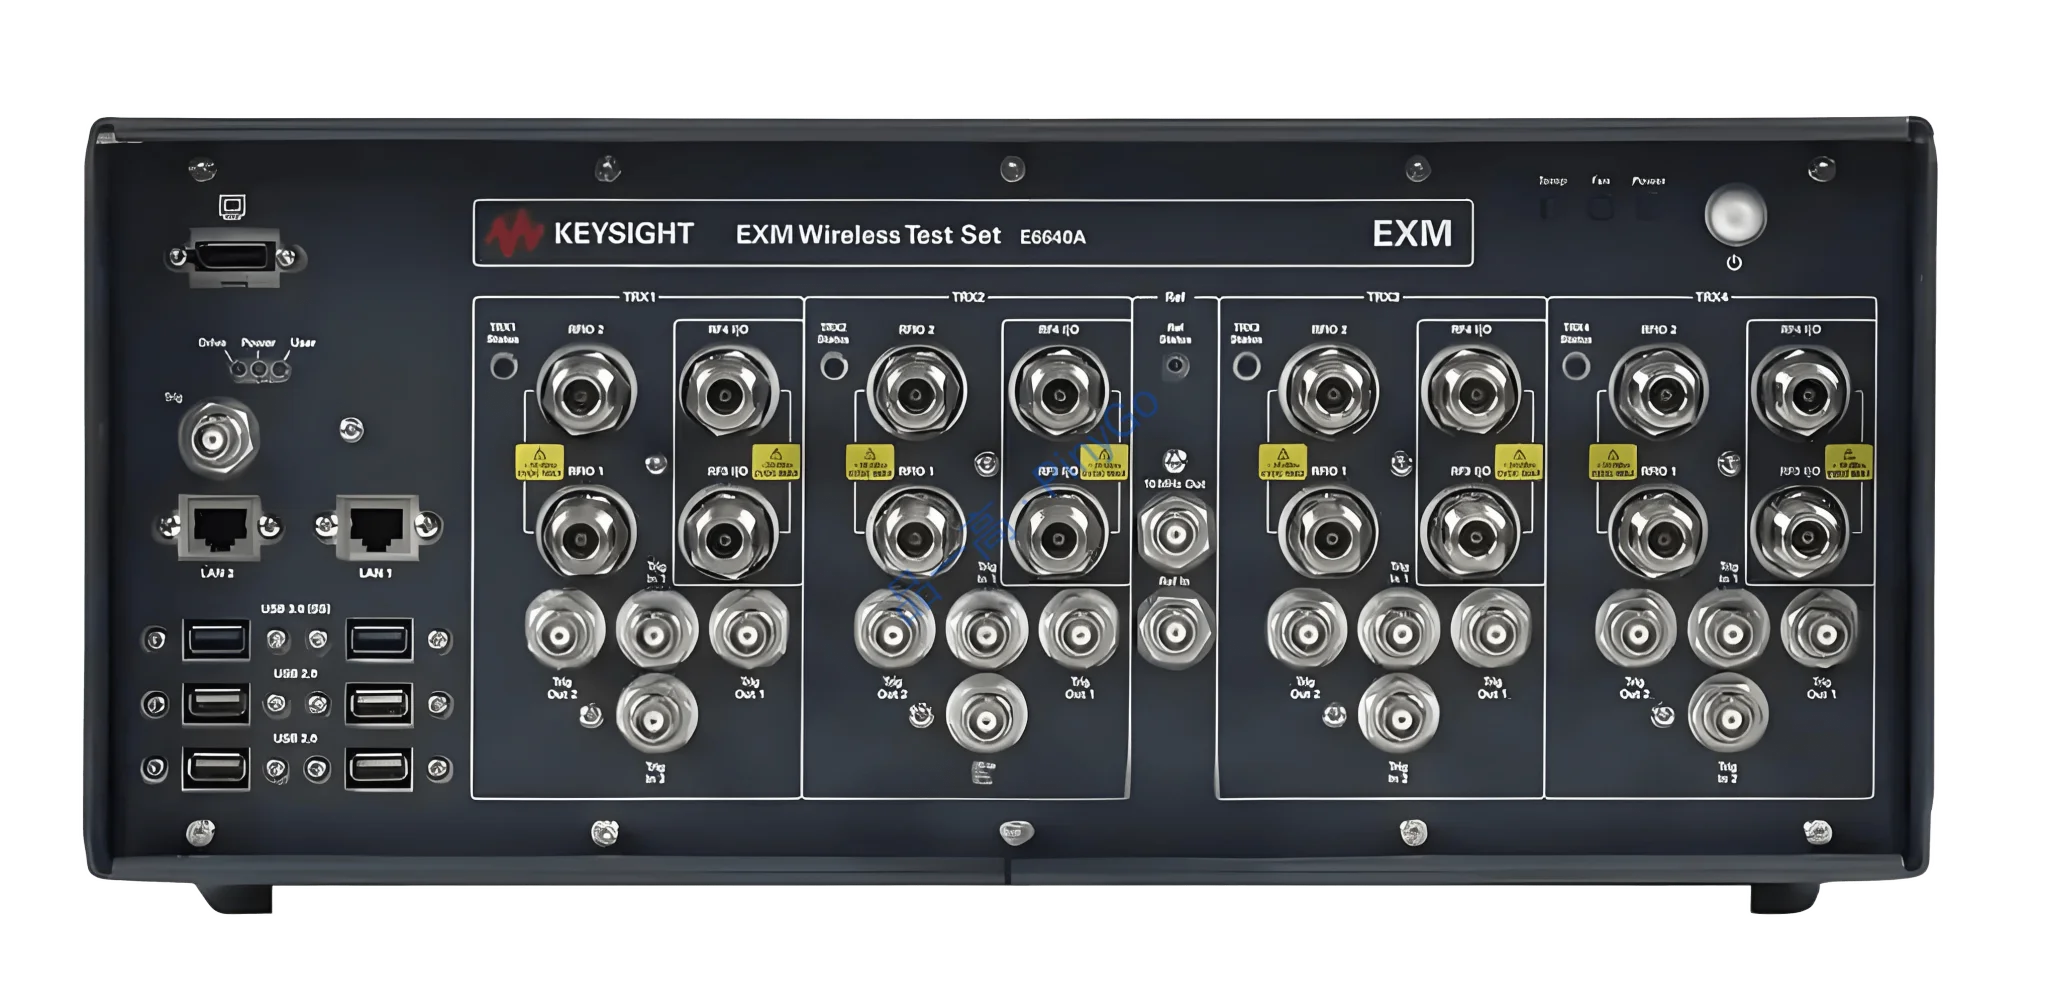The width and height of the screenshot is (2048, 1005).
Task: Select the LAN 1 Ethernet port
Action: [x=375, y=527]
